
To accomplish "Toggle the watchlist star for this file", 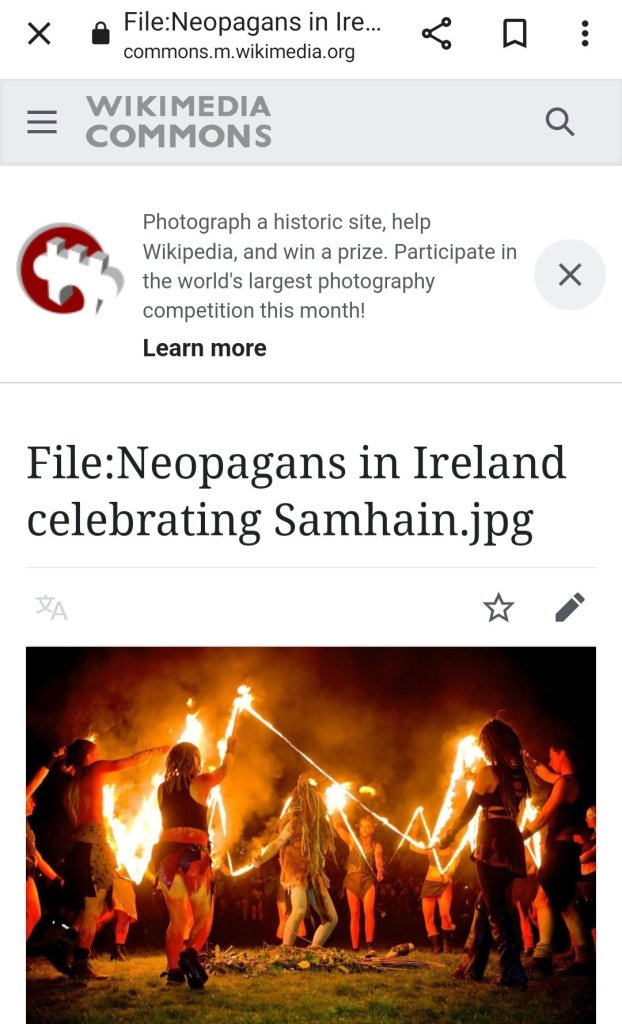I will click(x=499, y=607).
